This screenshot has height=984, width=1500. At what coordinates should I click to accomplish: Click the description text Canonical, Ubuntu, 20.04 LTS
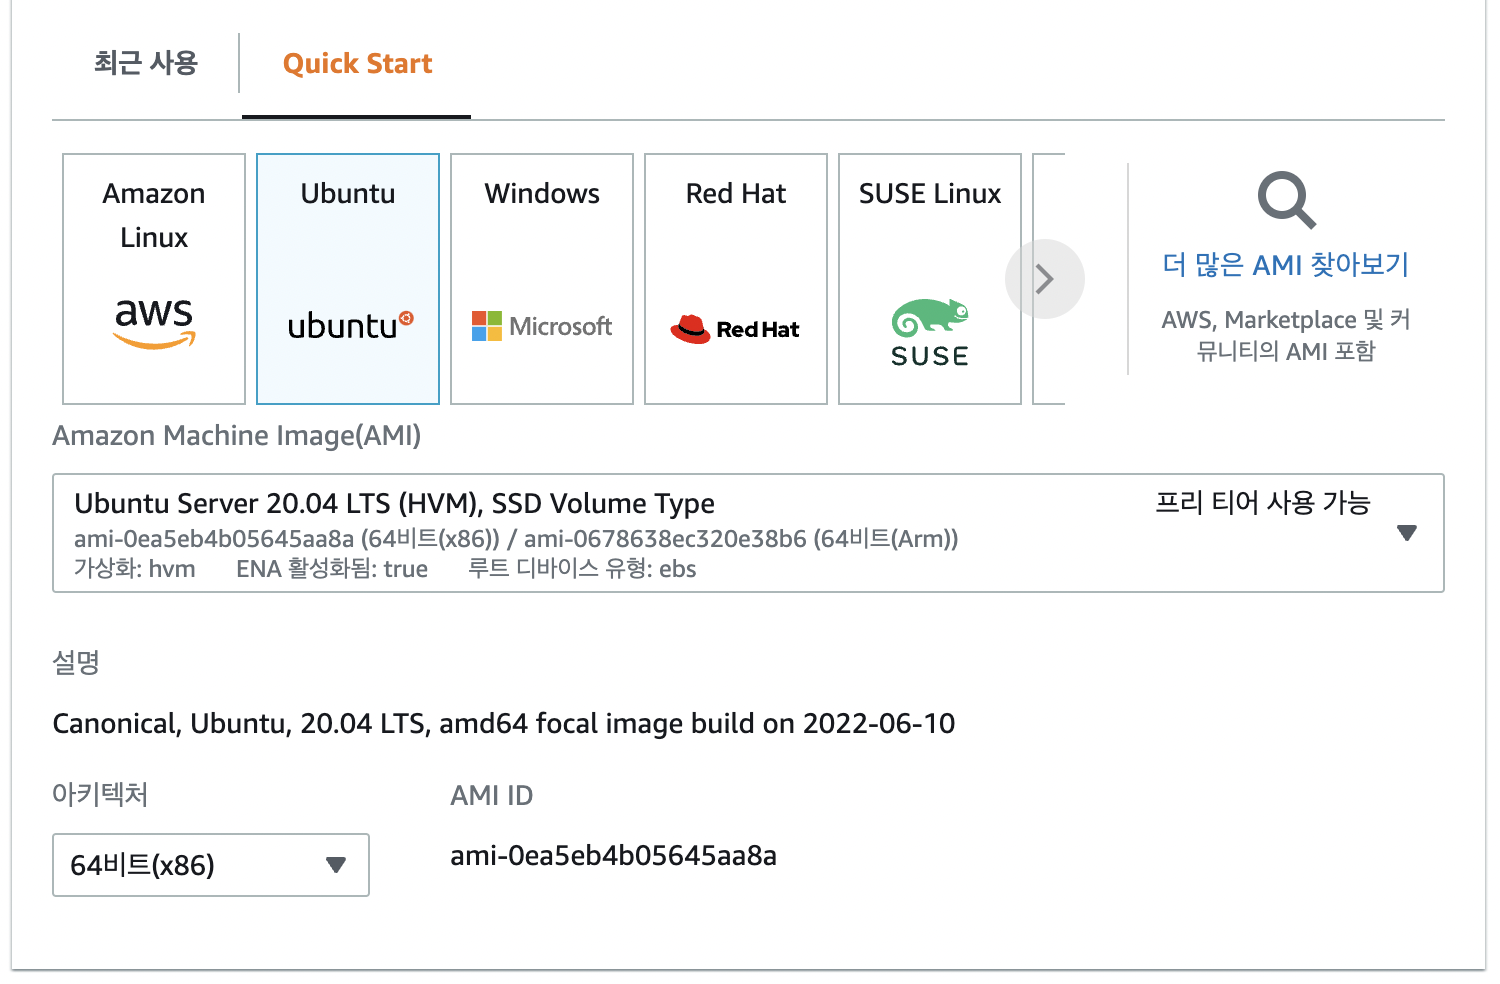point(503,723)
